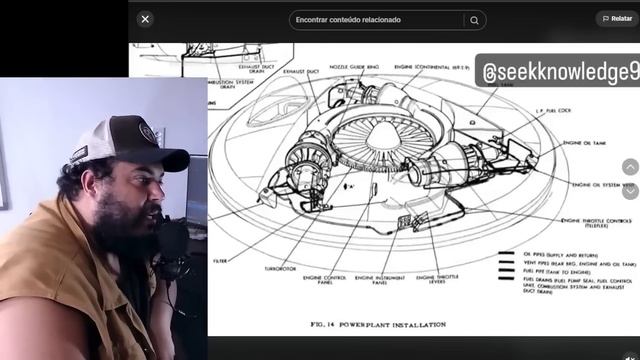Go to next item with down chevron
Screen dimensions: 640x360
630,191
